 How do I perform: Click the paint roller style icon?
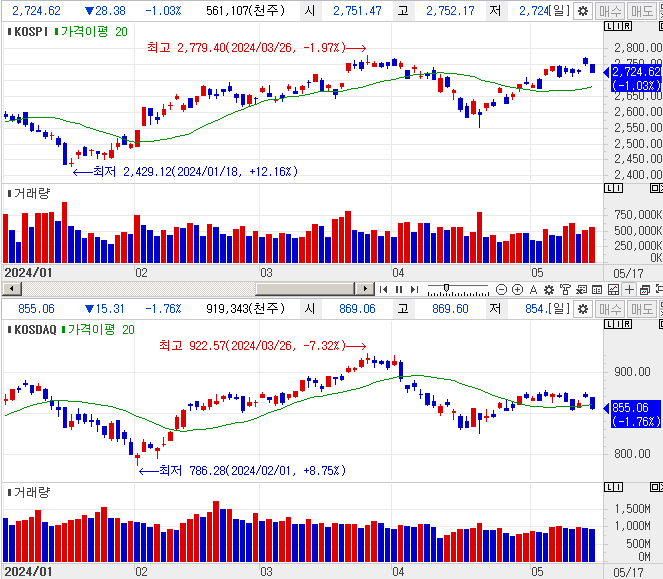coord(565,290)
